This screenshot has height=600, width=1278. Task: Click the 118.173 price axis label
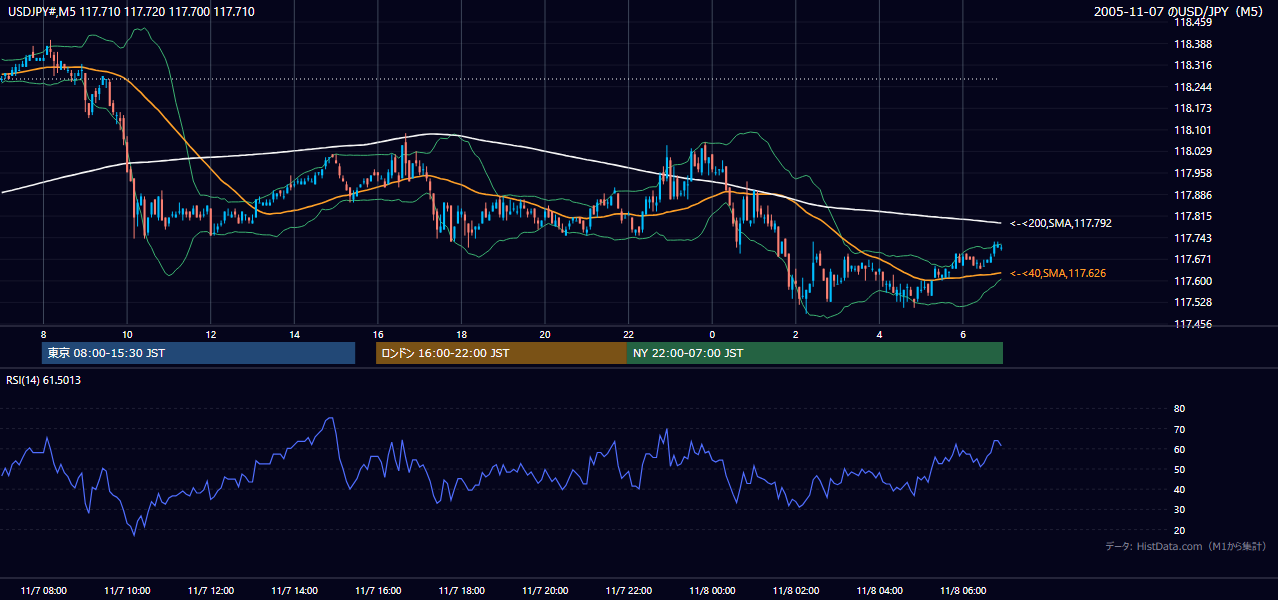coord(1192,108)
